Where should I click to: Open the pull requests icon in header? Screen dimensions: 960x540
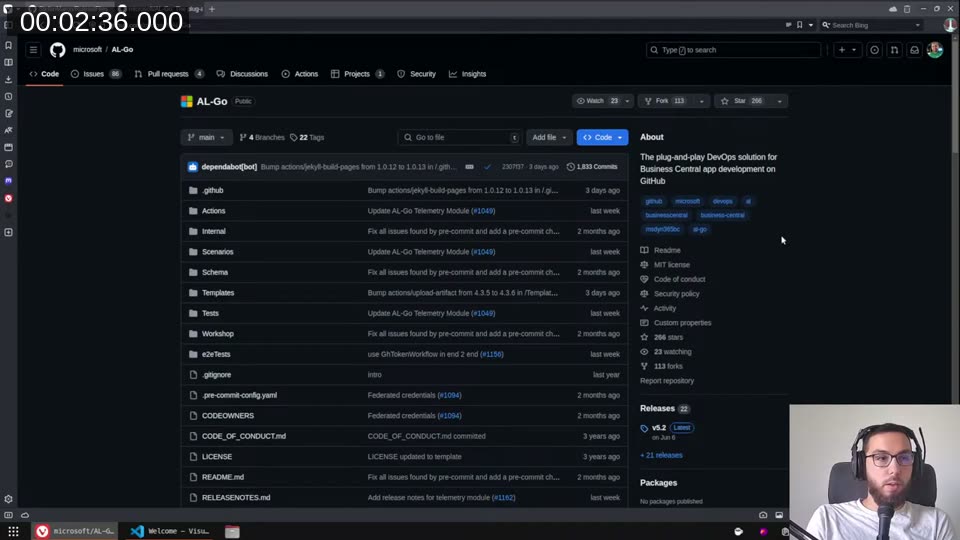894,50
